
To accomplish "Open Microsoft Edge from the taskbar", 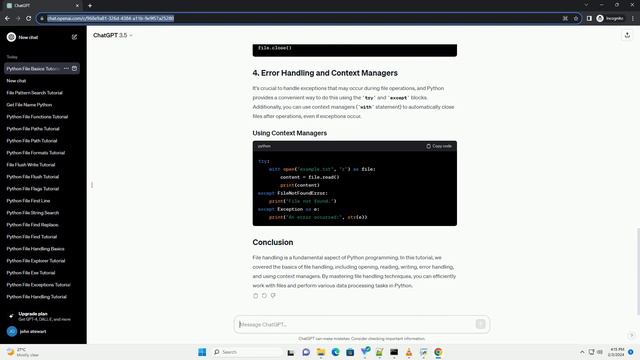I will [x=336, y=352].
